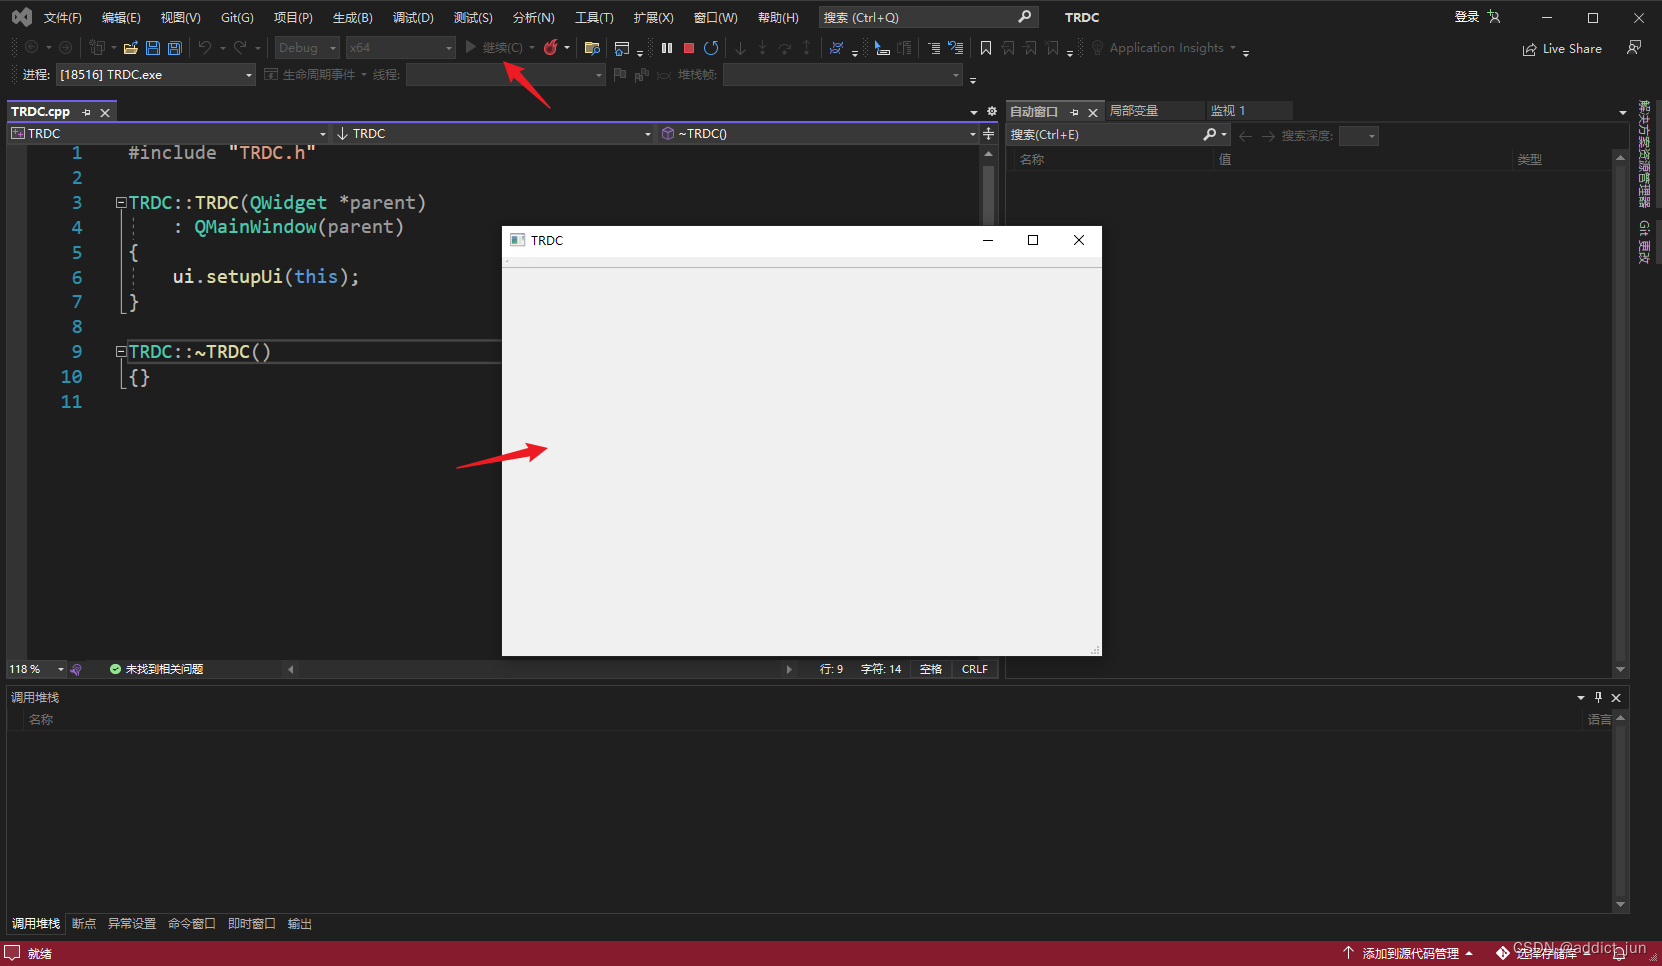Open the 调试(D) menu

point(413,18)
